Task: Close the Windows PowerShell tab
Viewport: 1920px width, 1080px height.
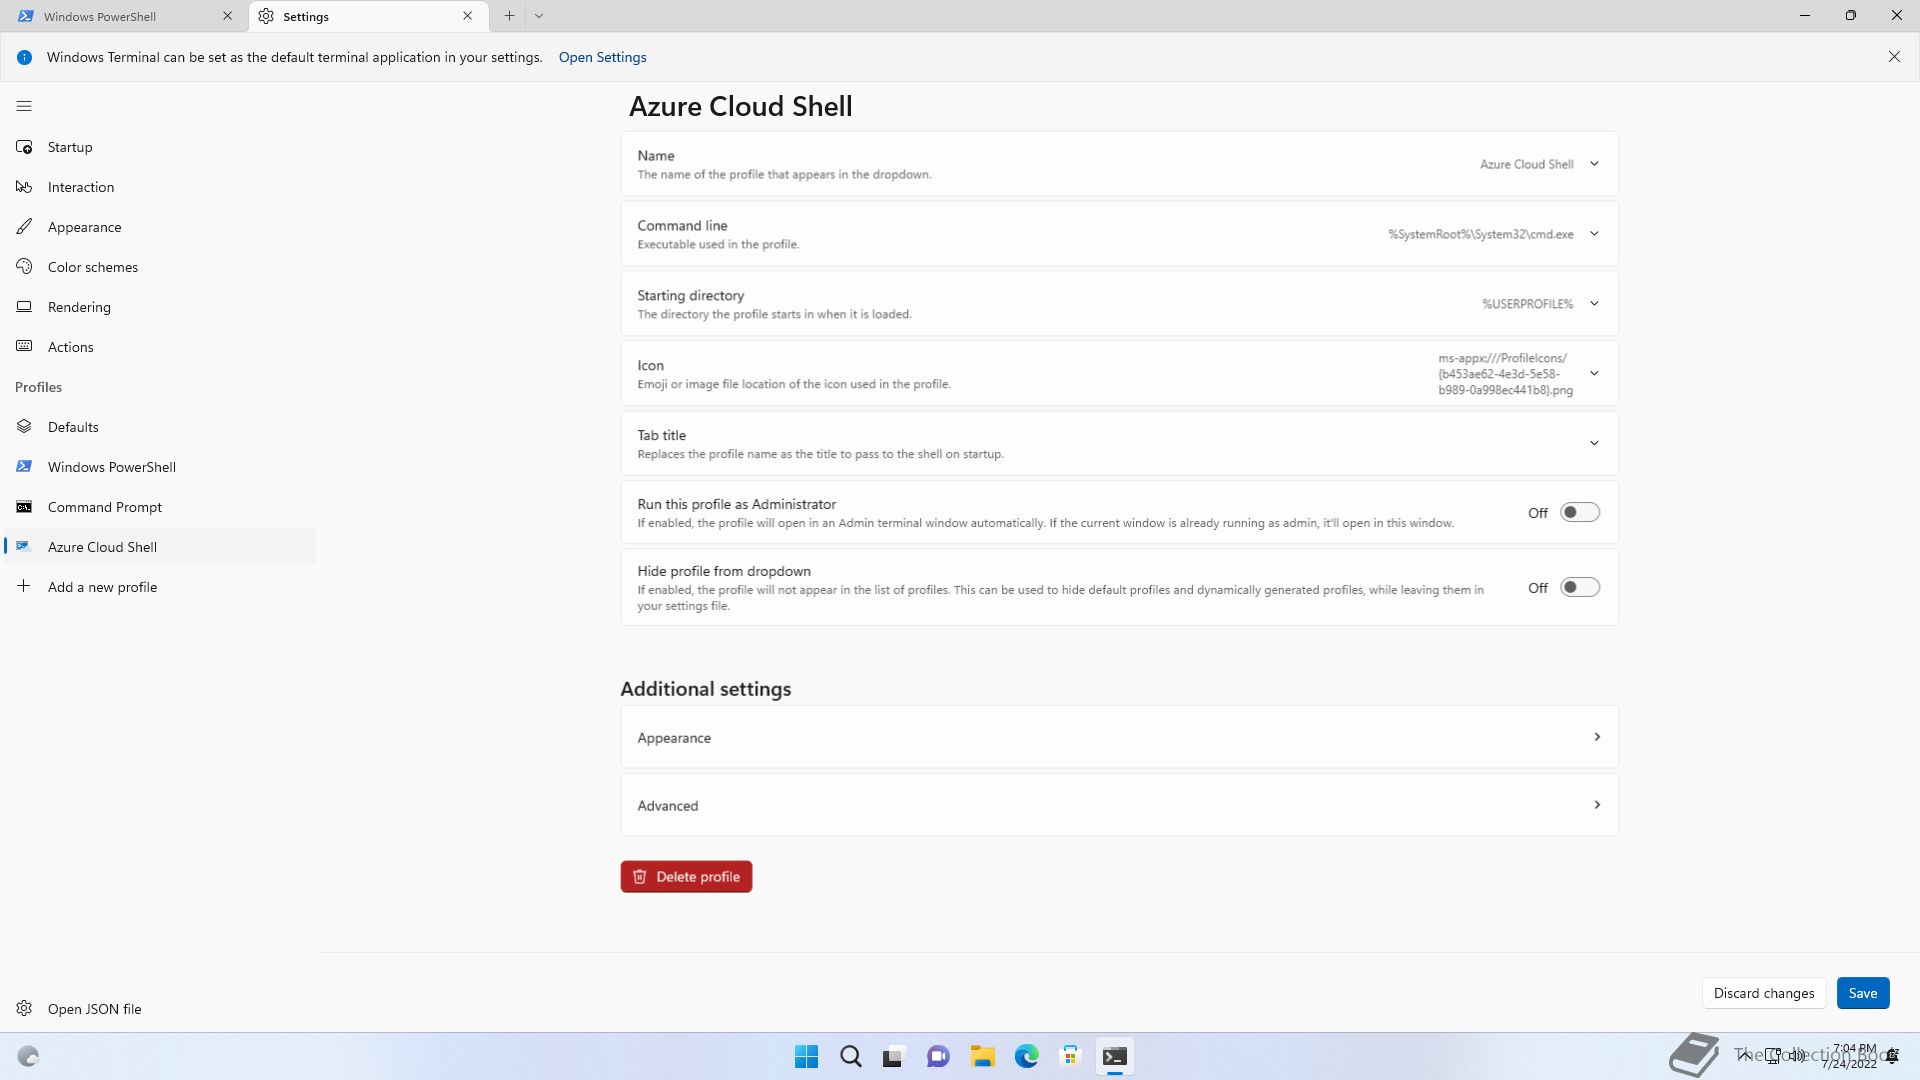Action: 227,16
